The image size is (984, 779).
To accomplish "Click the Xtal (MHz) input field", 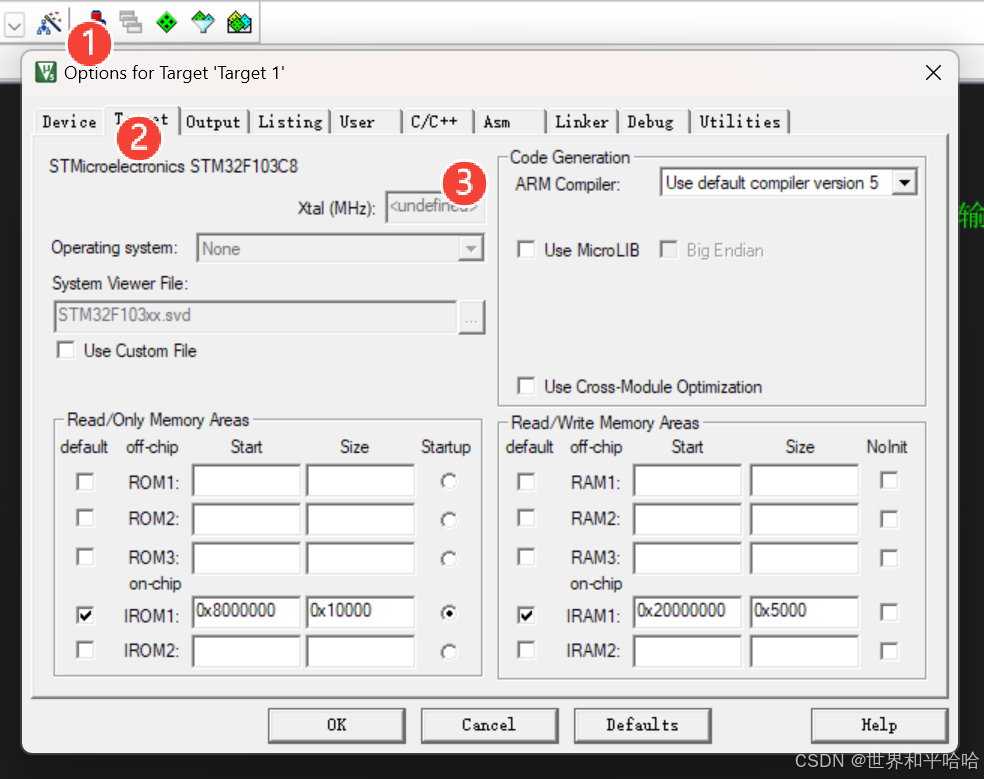I will click(435, 207).
